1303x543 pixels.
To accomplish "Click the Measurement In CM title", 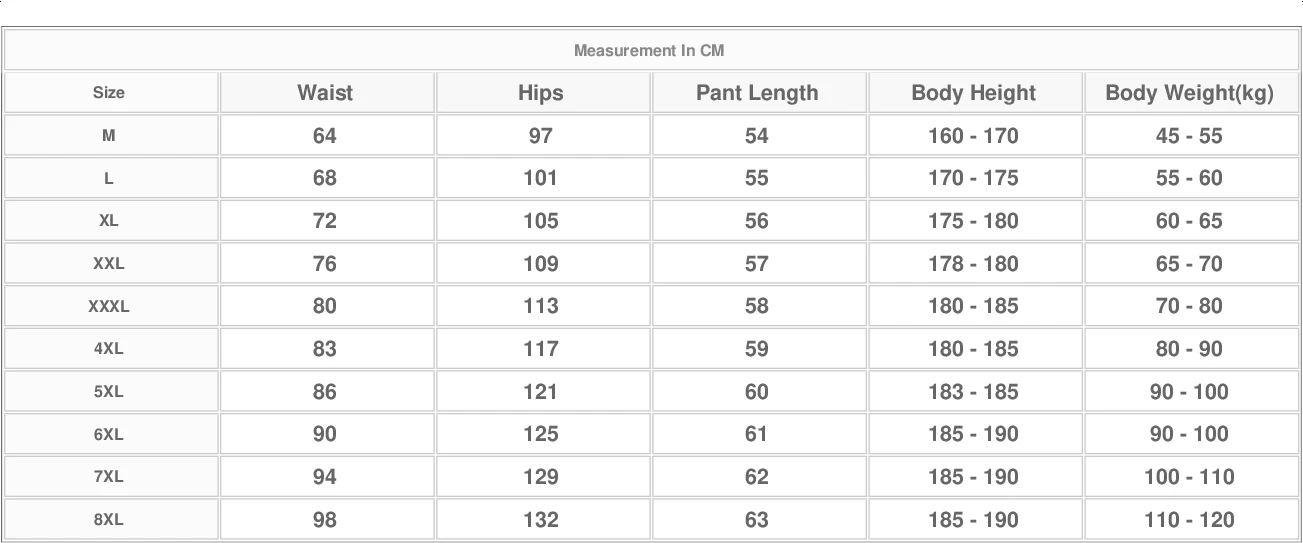I will (x=649, y=51).
